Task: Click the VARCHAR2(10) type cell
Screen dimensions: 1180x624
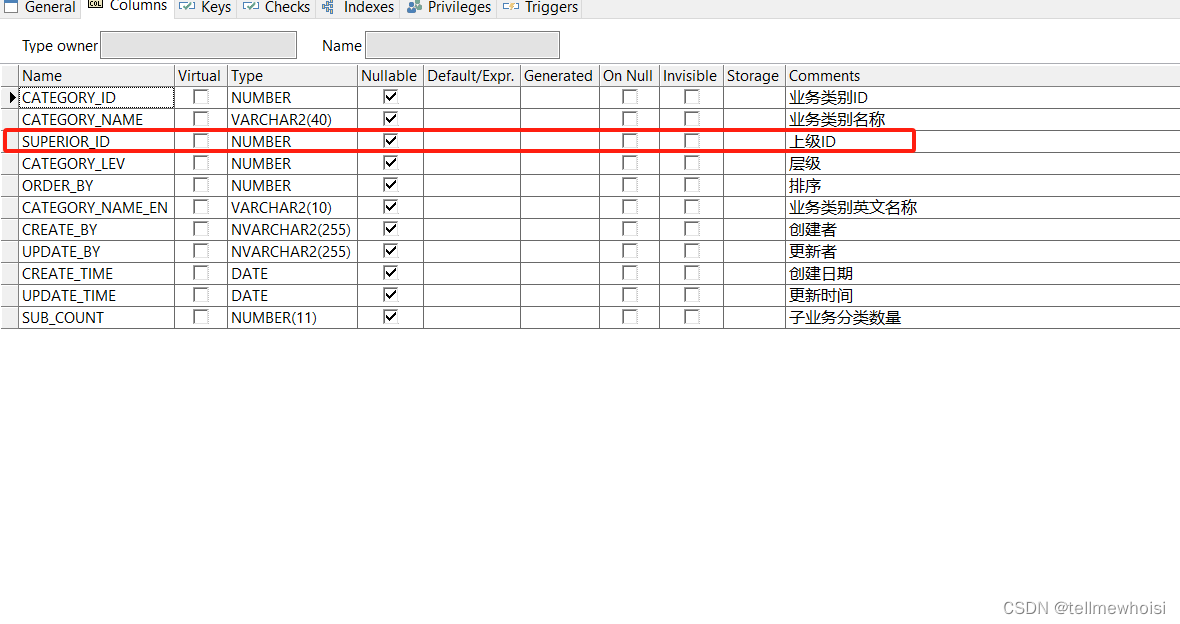Action: pyautogui.click(x=292, y=208)
